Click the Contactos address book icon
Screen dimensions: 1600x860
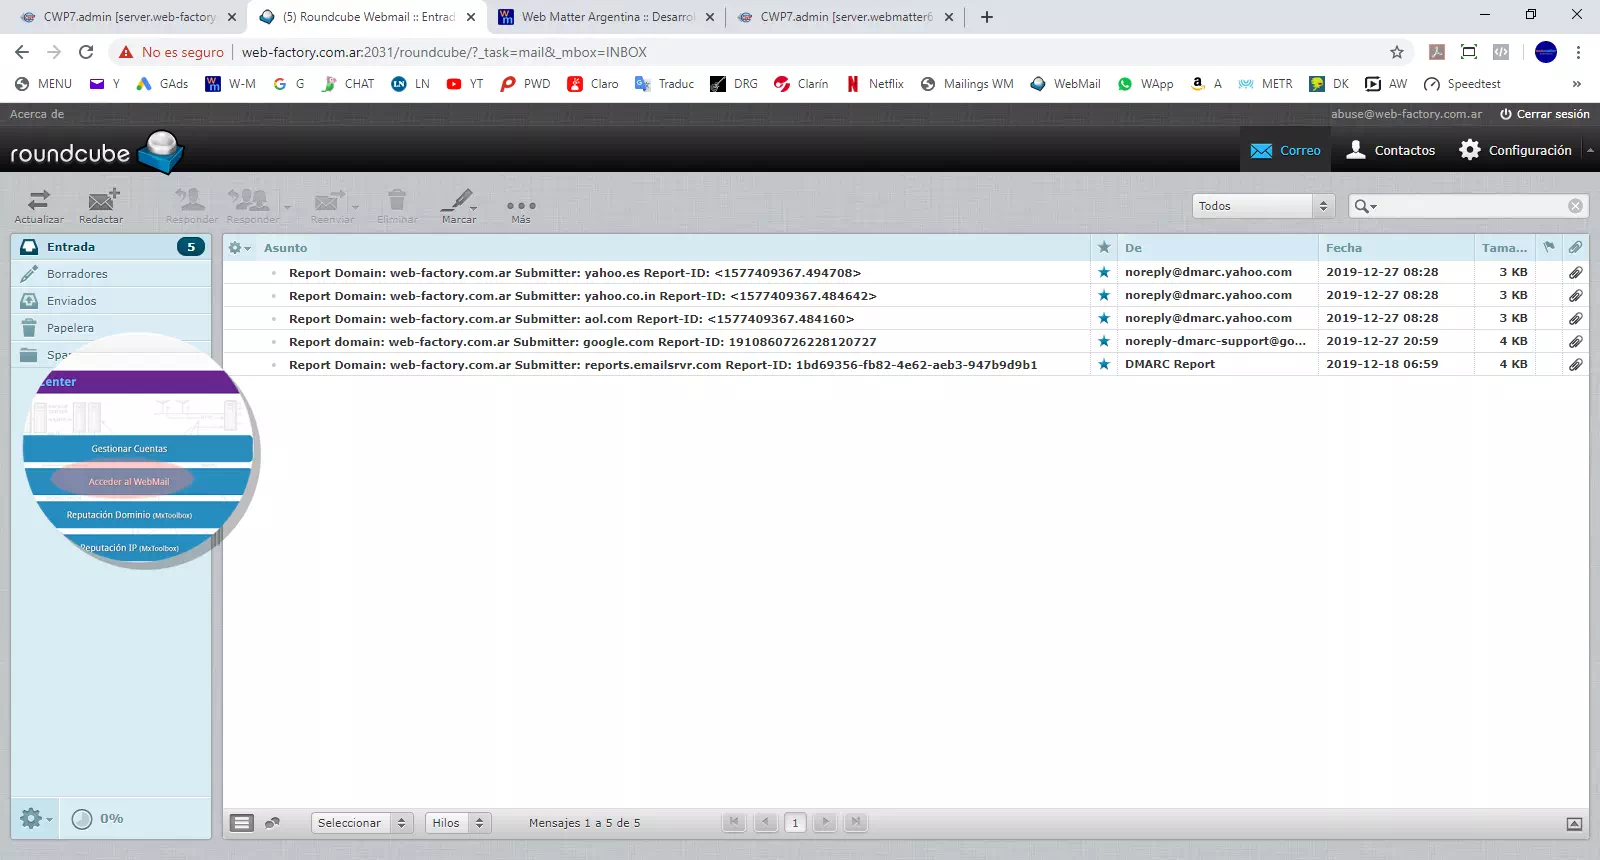point(1356,150)
